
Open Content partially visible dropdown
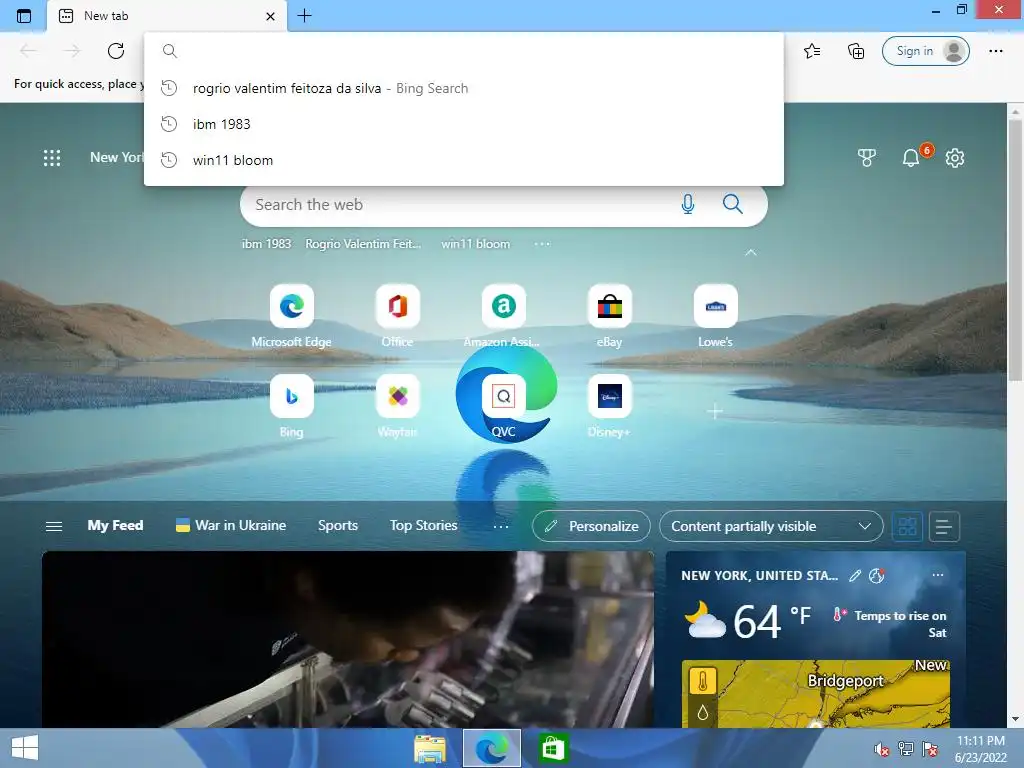[x=771, y=526]
